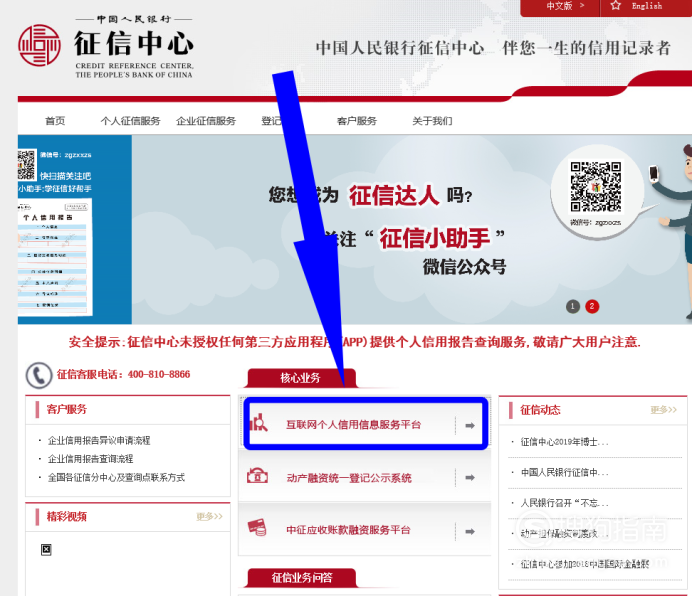This screenshot has width=692, height=596.
Task: Open the 个人征信服务 menu item
Action: [x=130, y=121]
